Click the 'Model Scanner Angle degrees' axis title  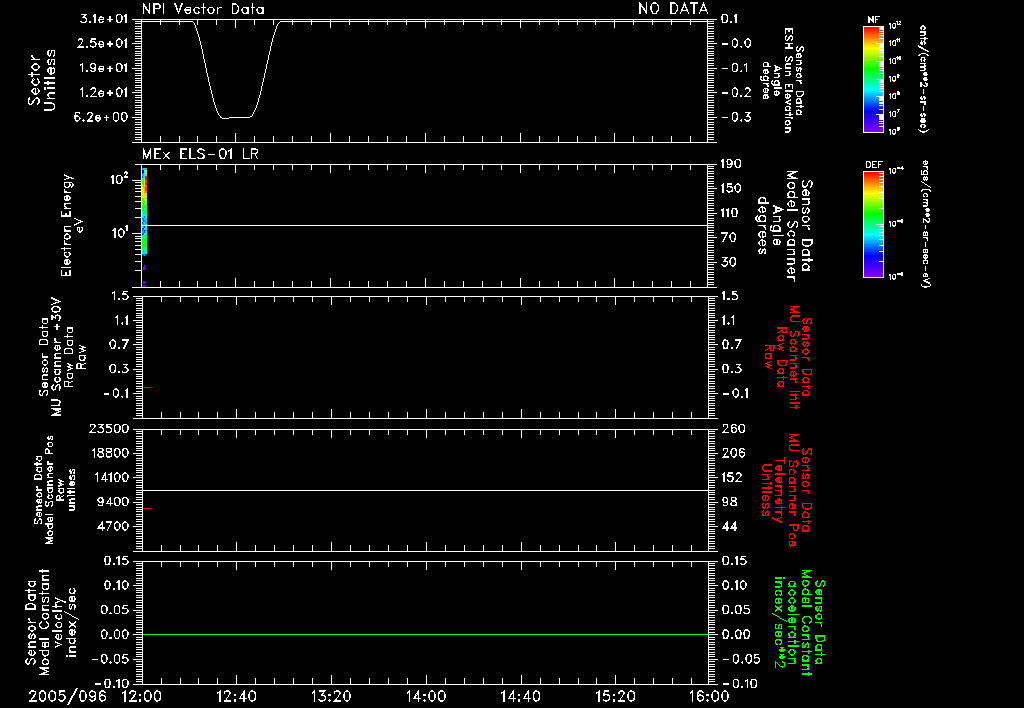coord(783,226)
